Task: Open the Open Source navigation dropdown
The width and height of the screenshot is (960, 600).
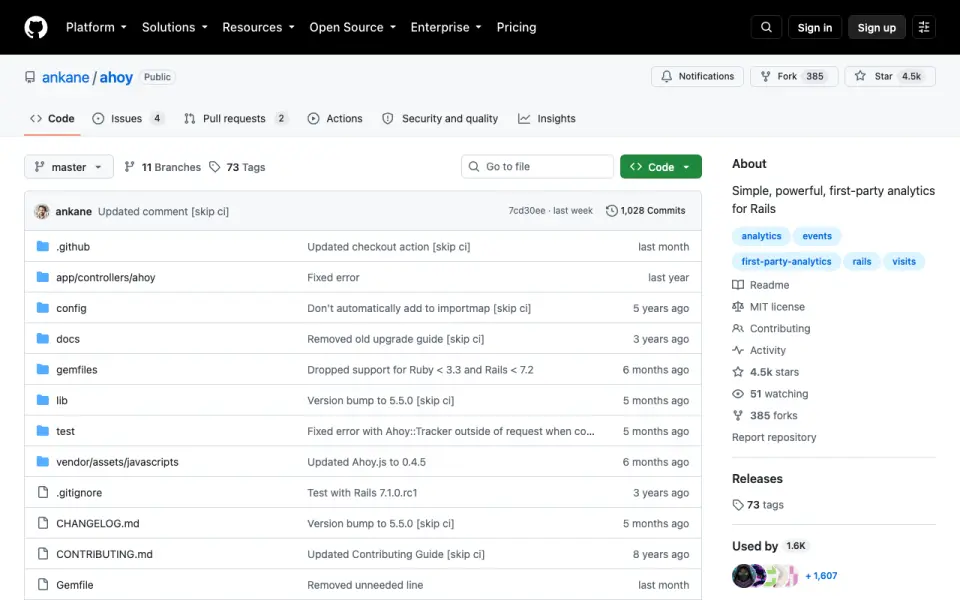Action: (353, 28)
